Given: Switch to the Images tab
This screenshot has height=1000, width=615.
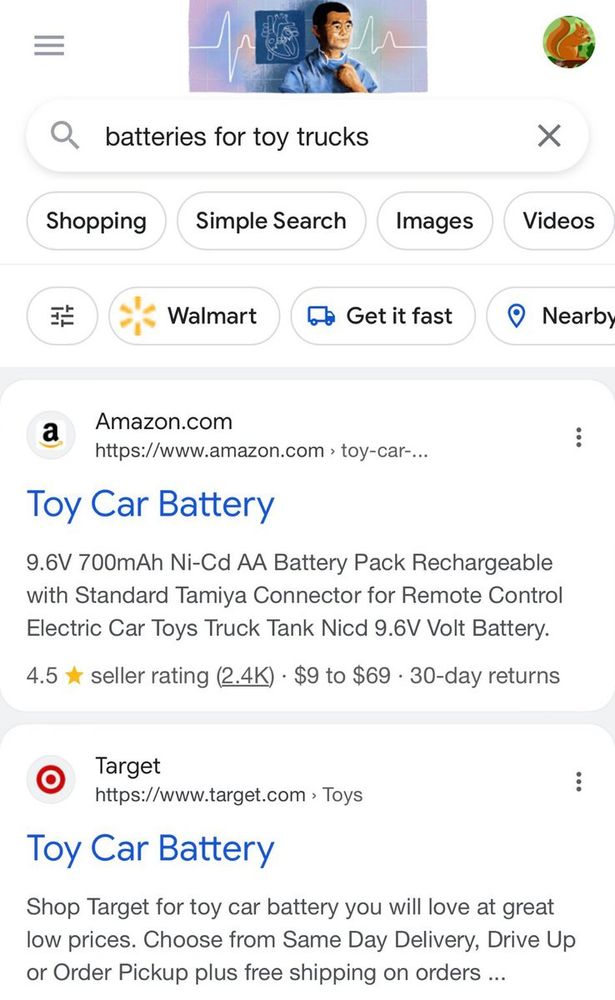Looking at the screenshot, I should point(434,221).
